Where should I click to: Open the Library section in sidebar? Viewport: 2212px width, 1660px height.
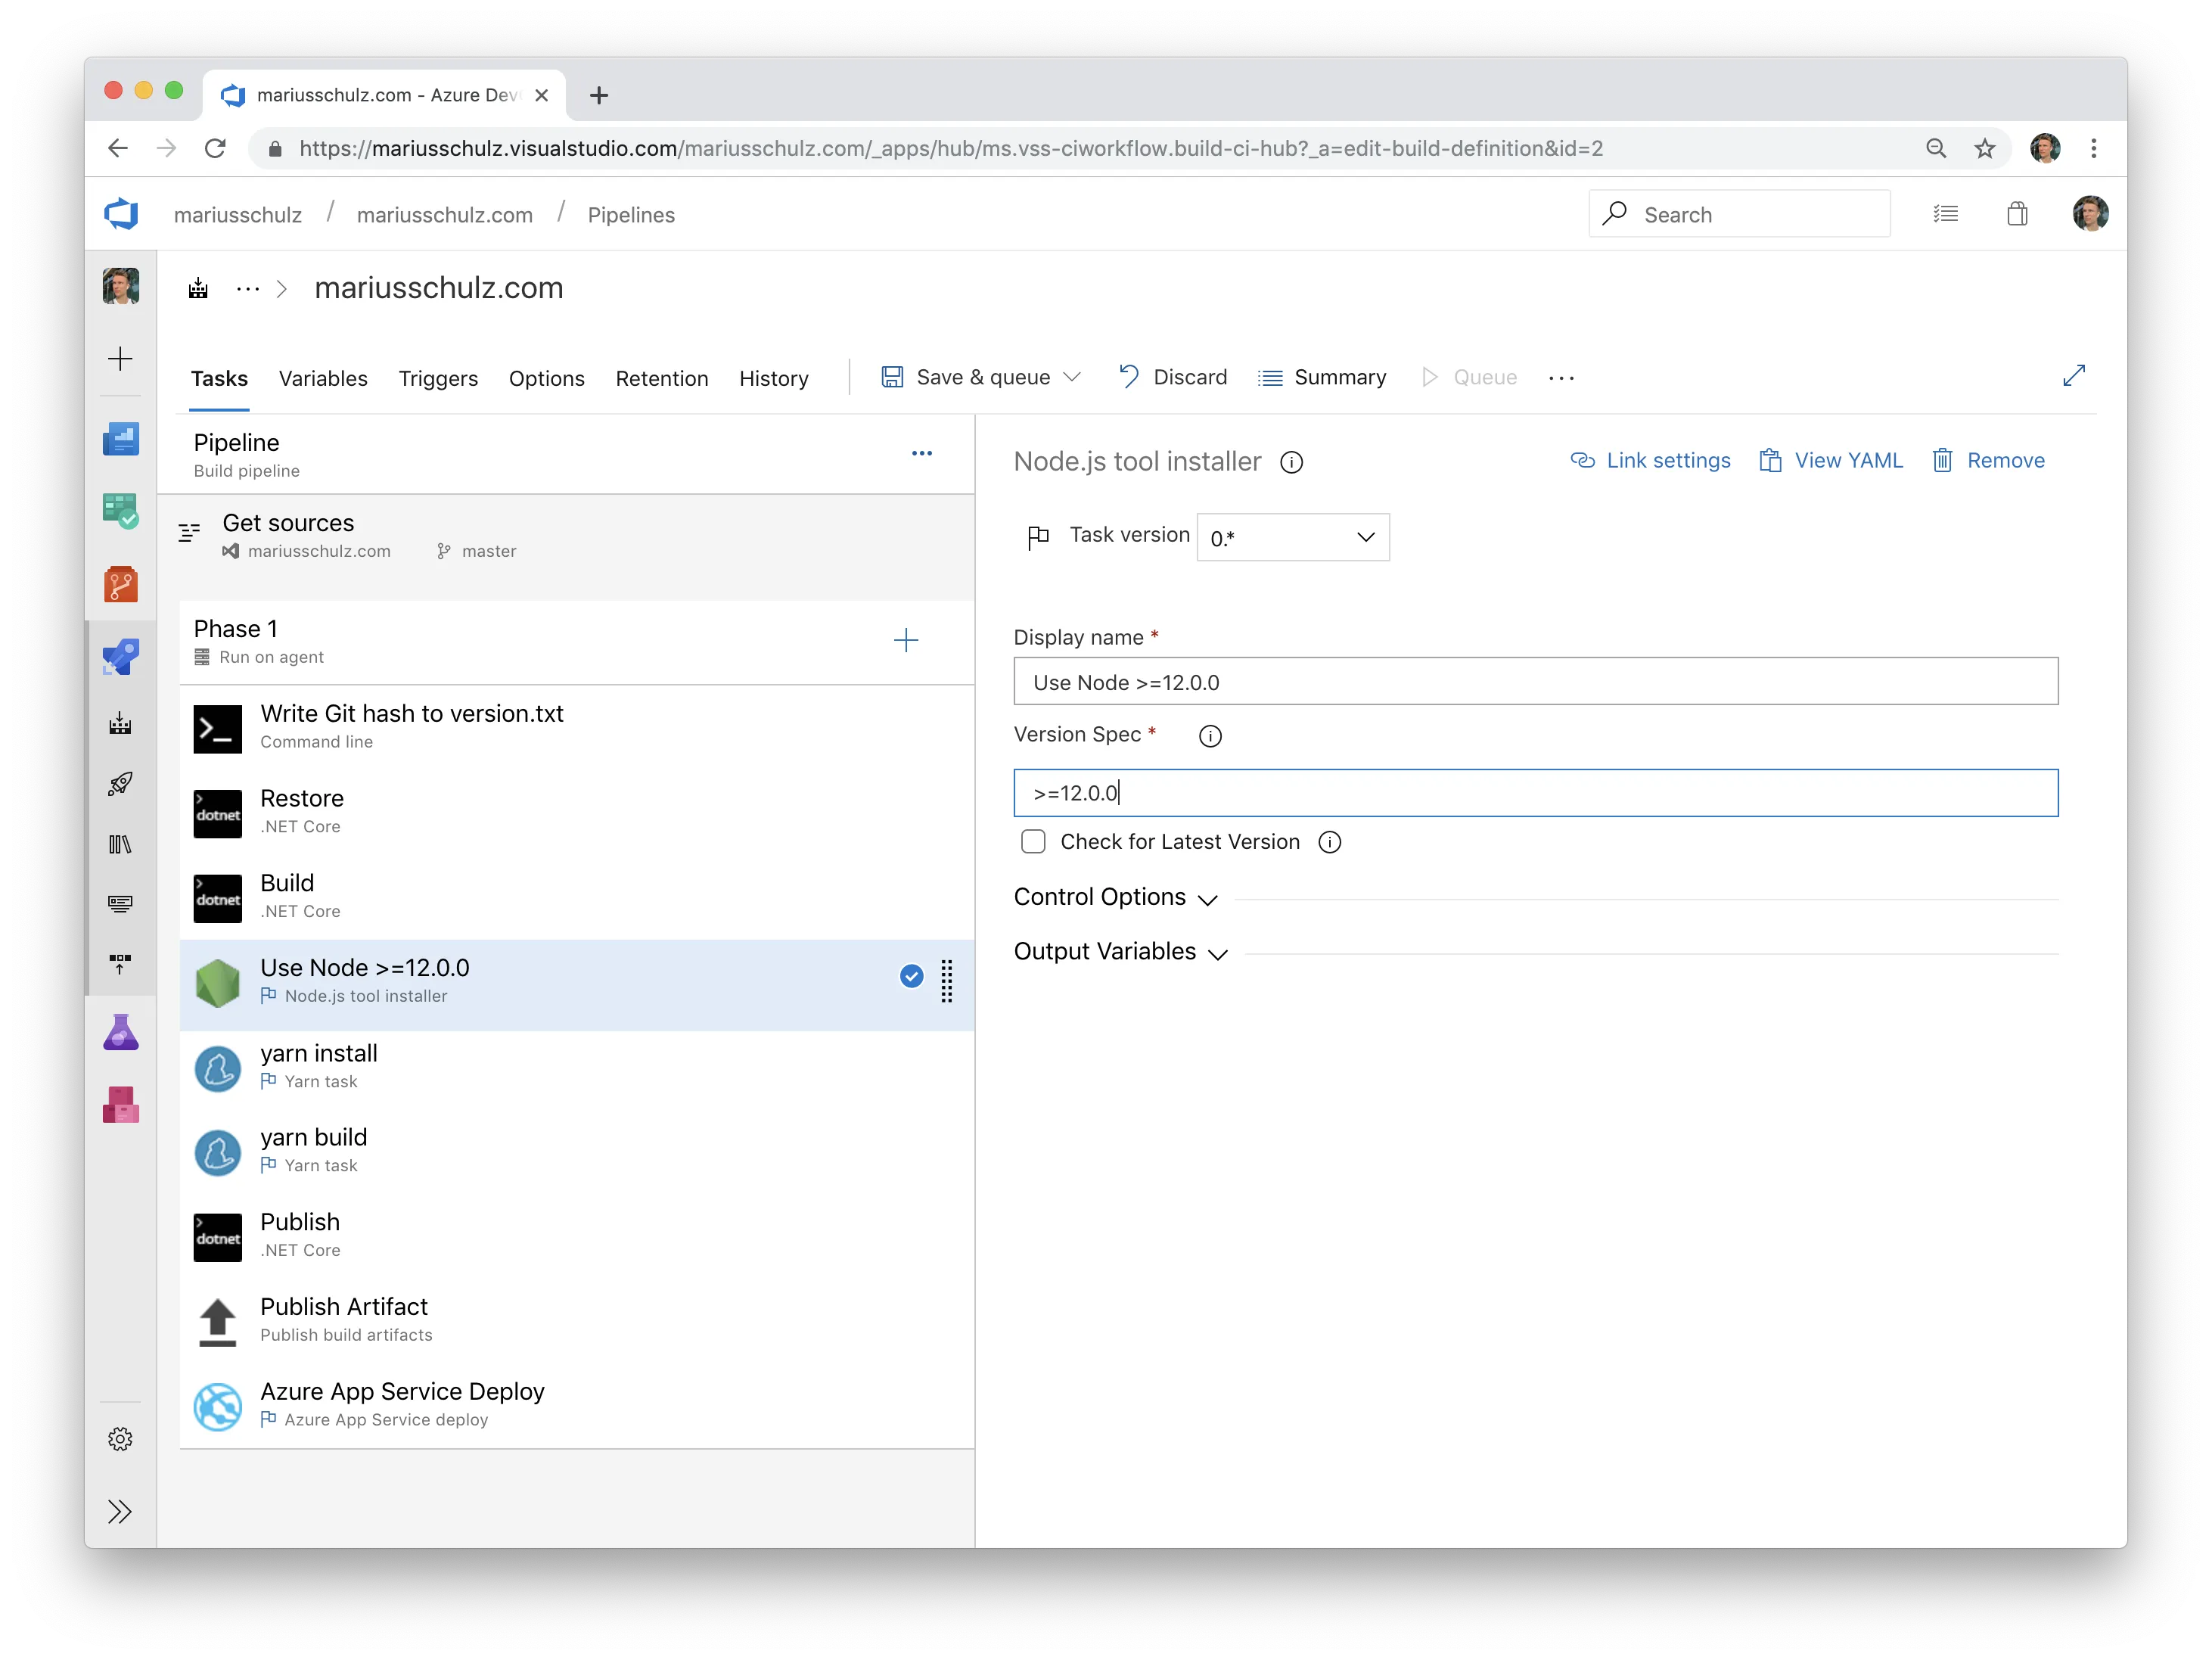120,844
